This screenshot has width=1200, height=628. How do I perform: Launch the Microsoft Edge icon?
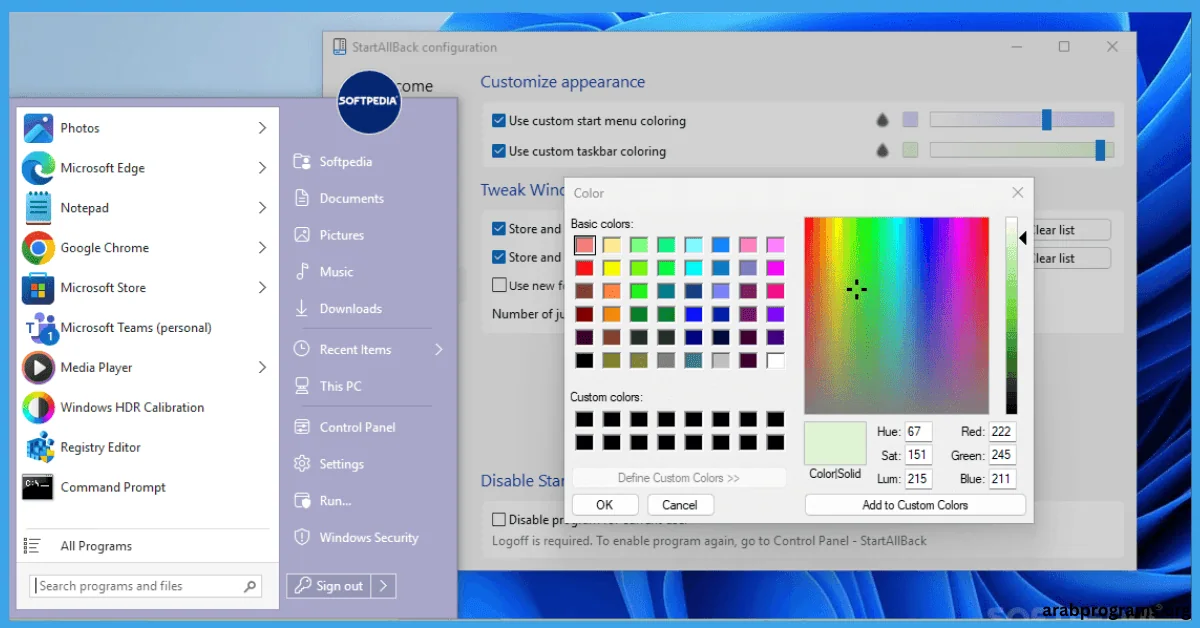tap(38, 168)
